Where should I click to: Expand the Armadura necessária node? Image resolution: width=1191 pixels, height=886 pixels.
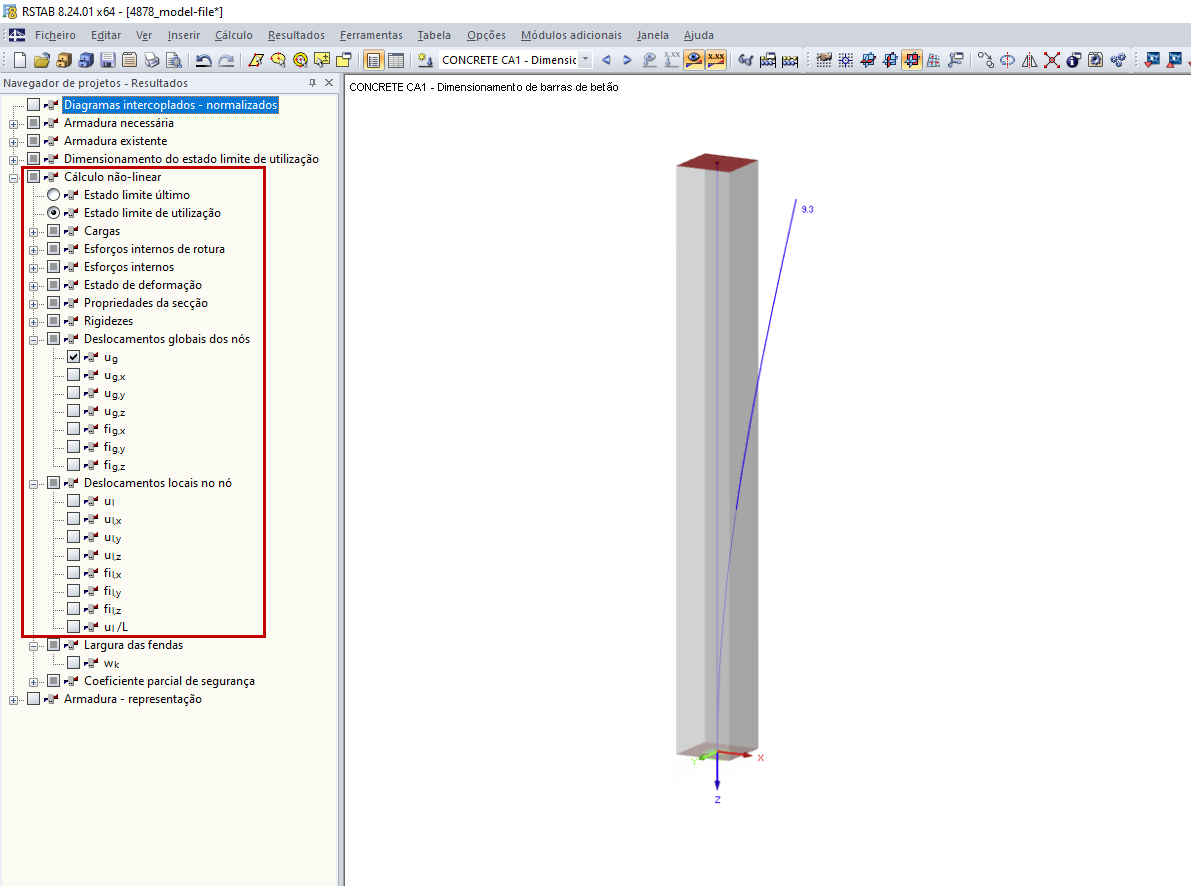[13, 124]
